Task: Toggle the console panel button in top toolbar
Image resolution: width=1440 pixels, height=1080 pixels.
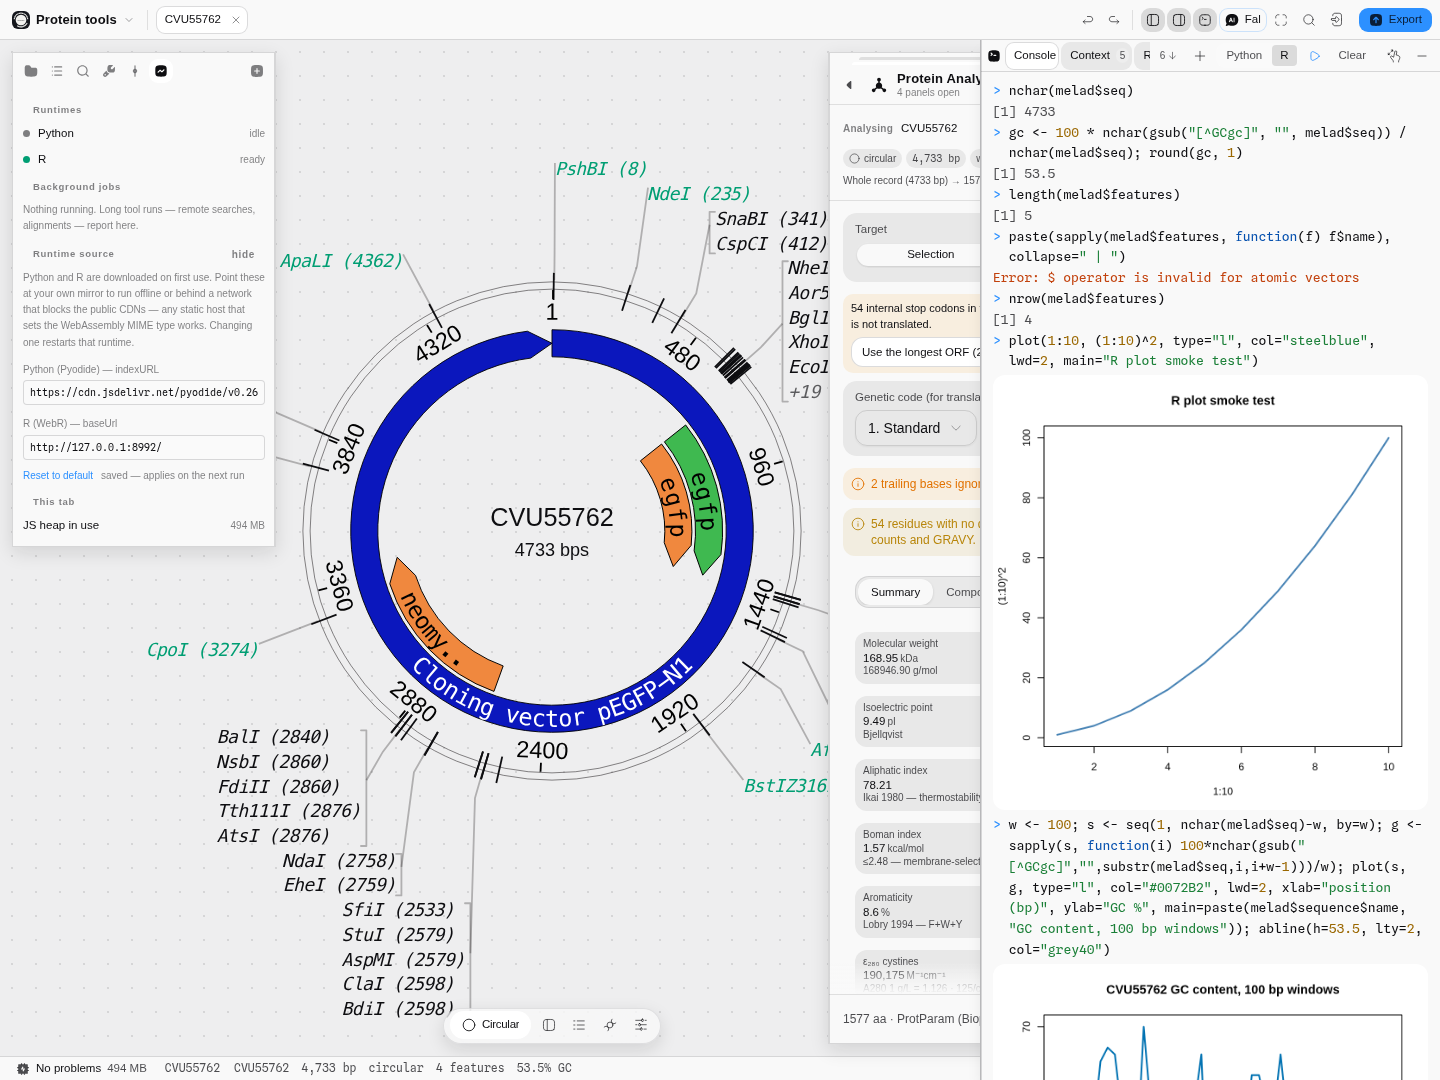Action: (x=1205, y=20)
